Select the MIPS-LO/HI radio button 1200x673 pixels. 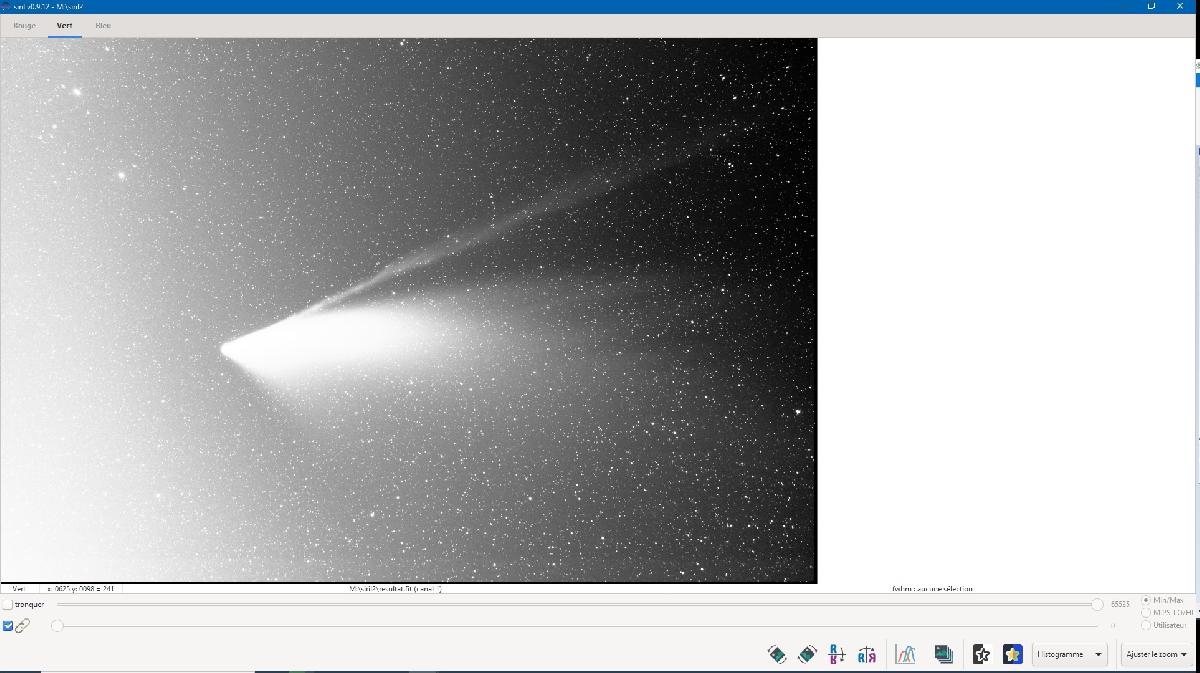tap(1146, 612)
